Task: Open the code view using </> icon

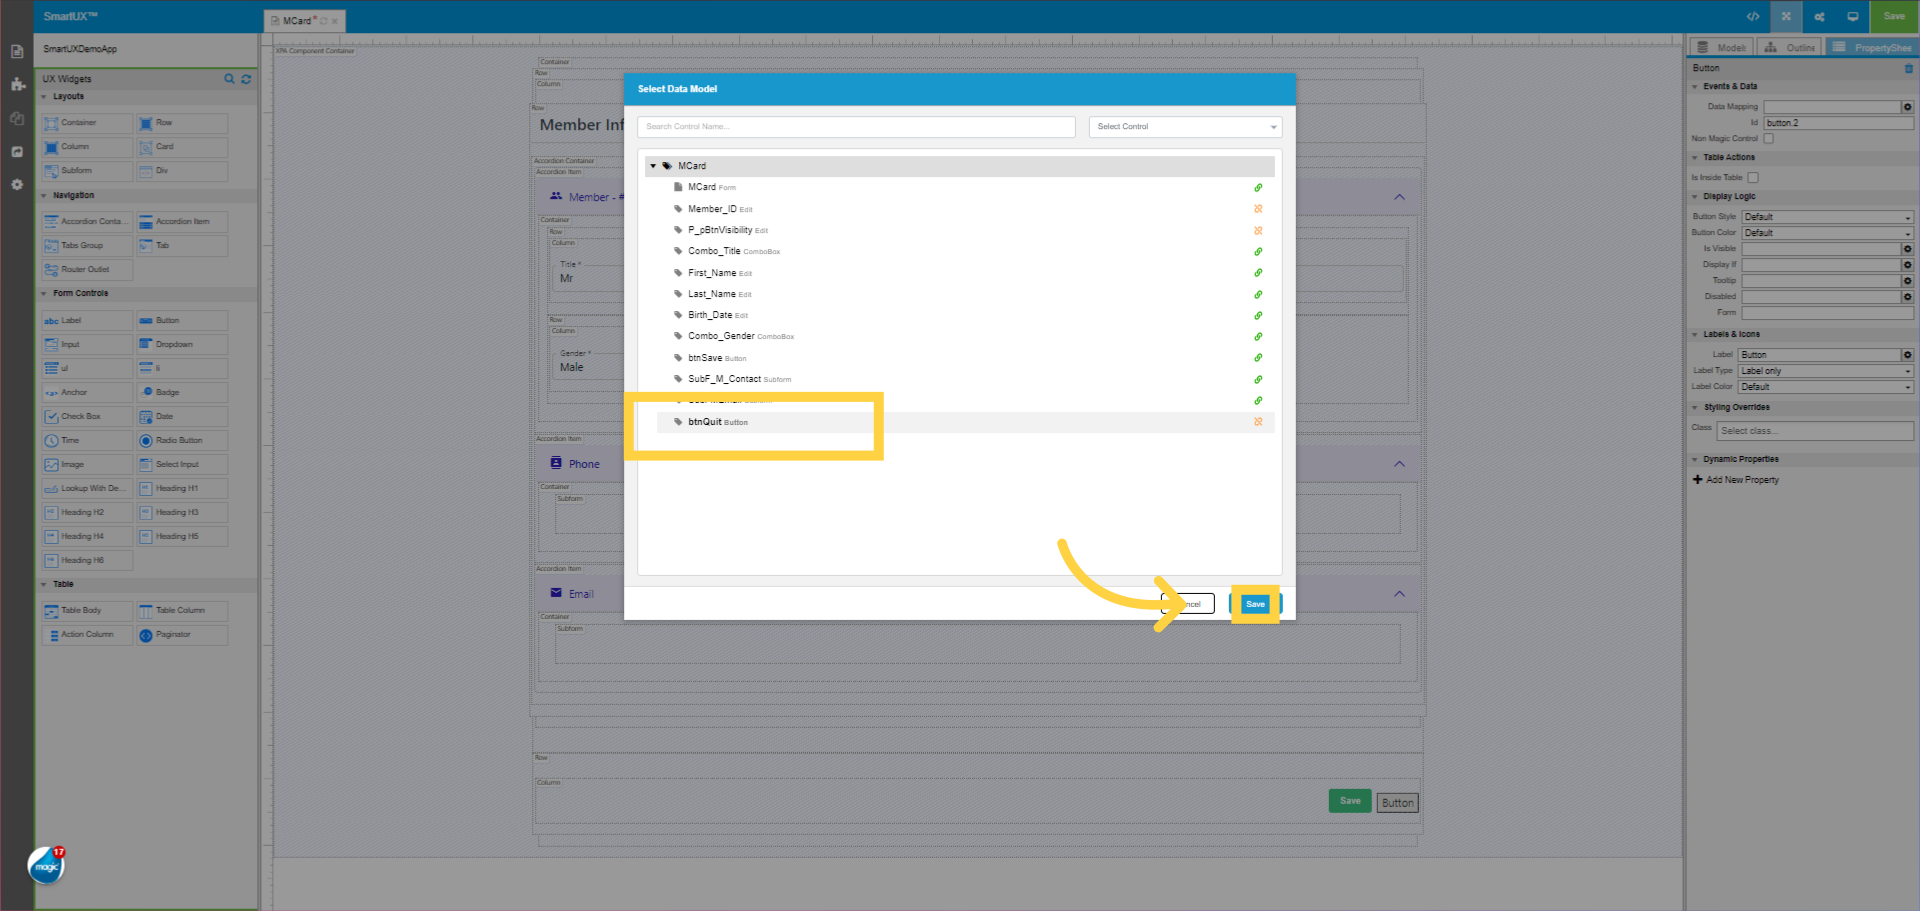Action: point(1752,17)
